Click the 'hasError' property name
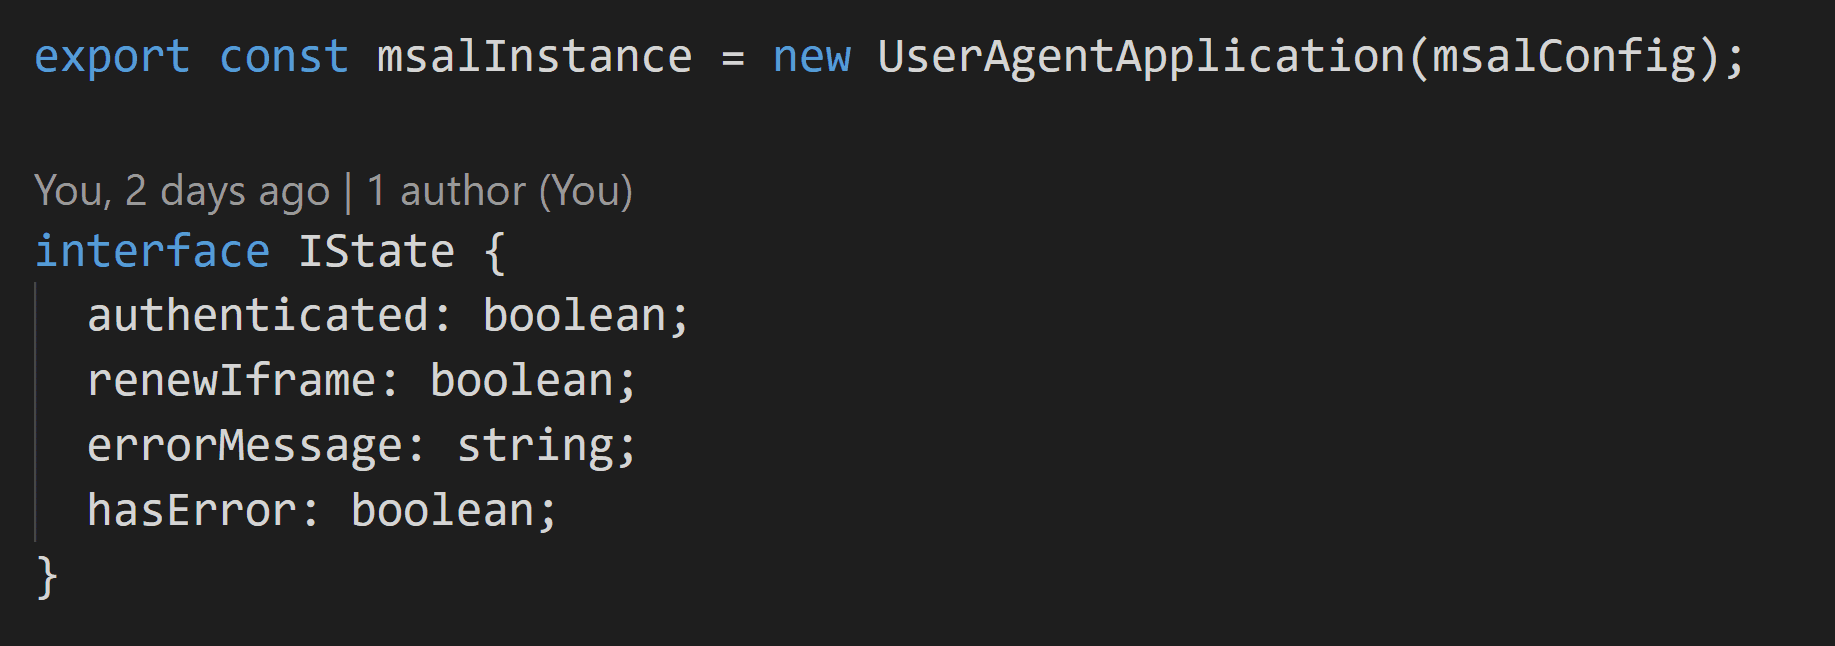The height and width of the screenshot is (646, 1835). [x=192, y=511]
